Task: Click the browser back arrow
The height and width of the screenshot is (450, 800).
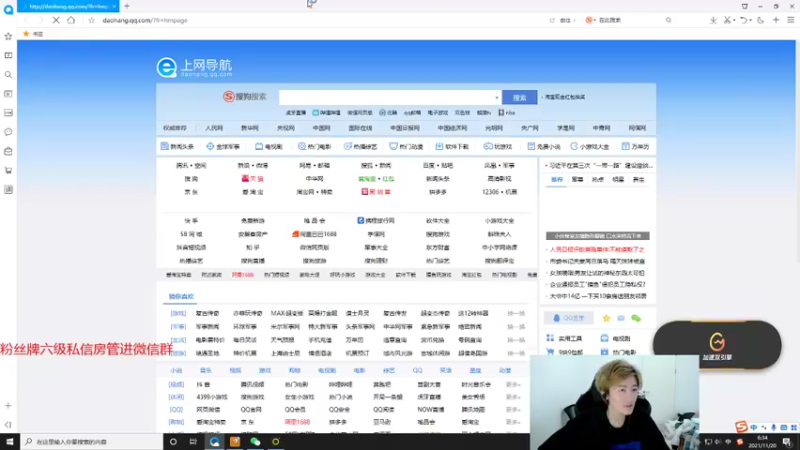Action: tap(27, 20)
